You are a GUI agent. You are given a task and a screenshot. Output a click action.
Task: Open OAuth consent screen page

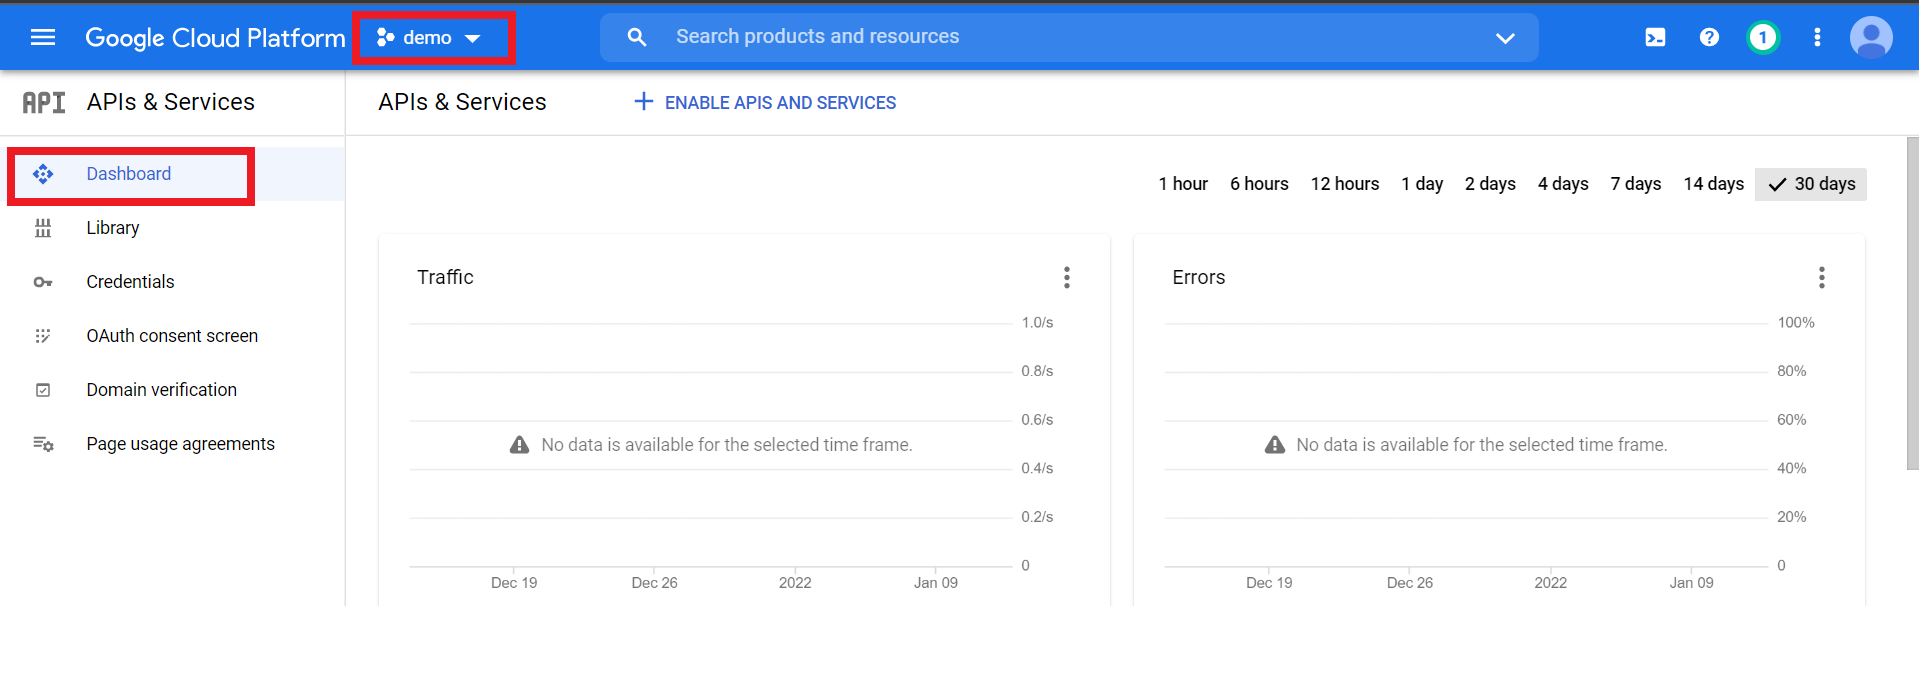click(171, 336)
